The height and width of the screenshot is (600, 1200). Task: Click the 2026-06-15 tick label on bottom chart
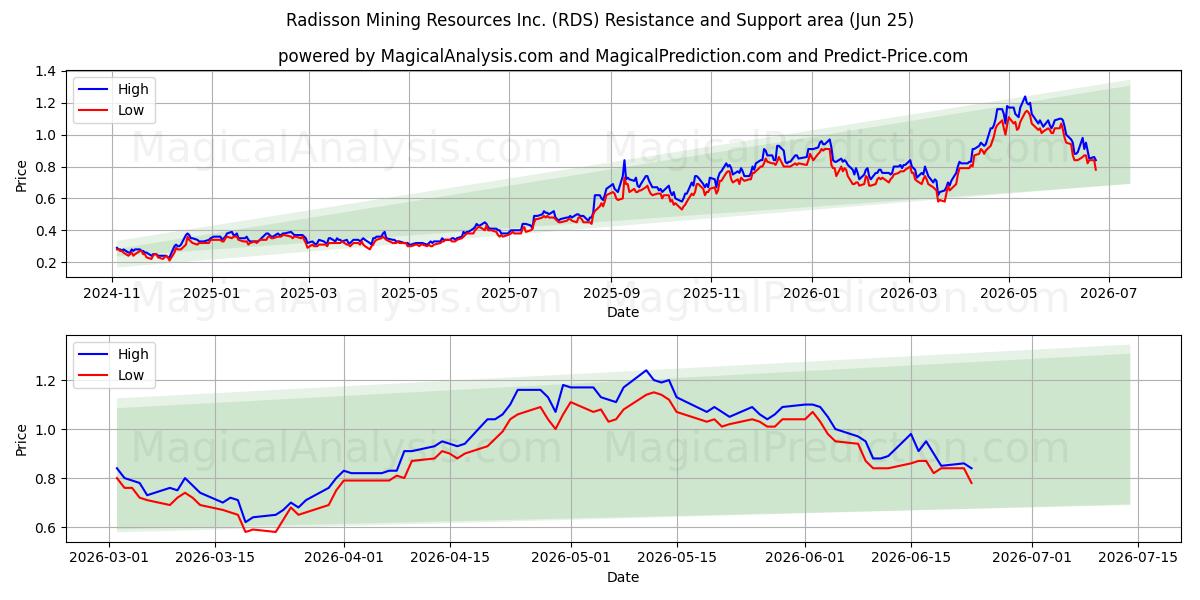911,559
